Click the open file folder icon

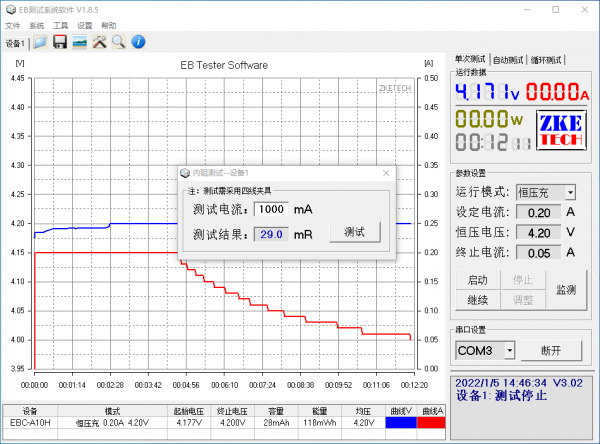40,42
